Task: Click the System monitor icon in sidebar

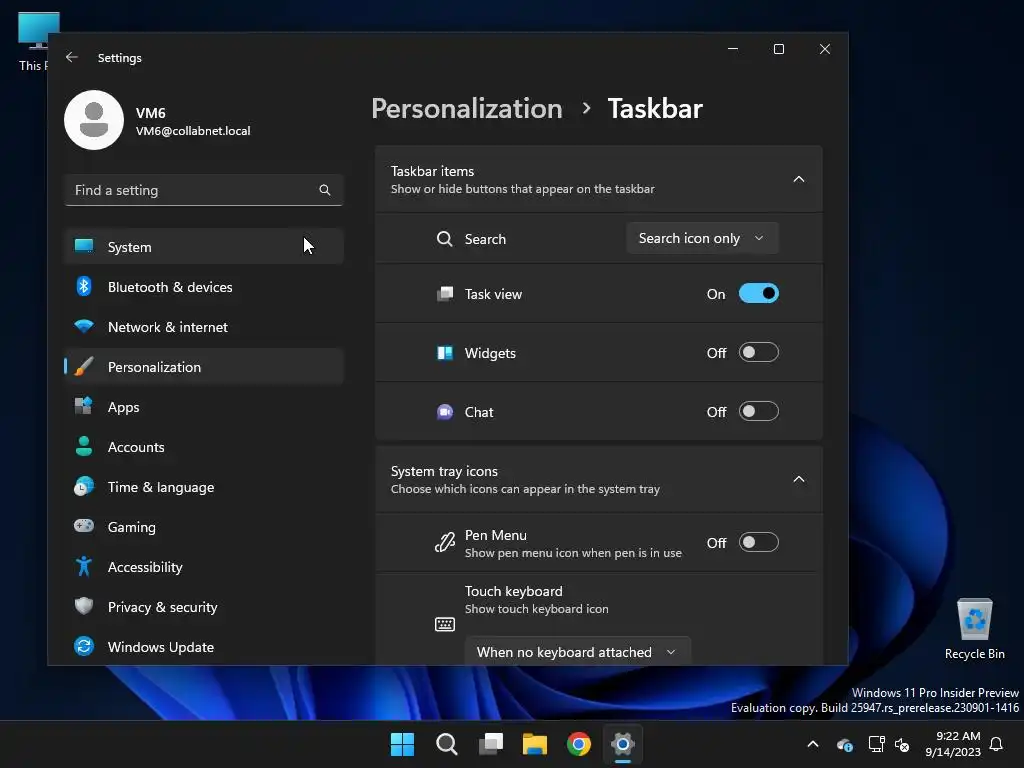Action: click(x=84, y=246)
